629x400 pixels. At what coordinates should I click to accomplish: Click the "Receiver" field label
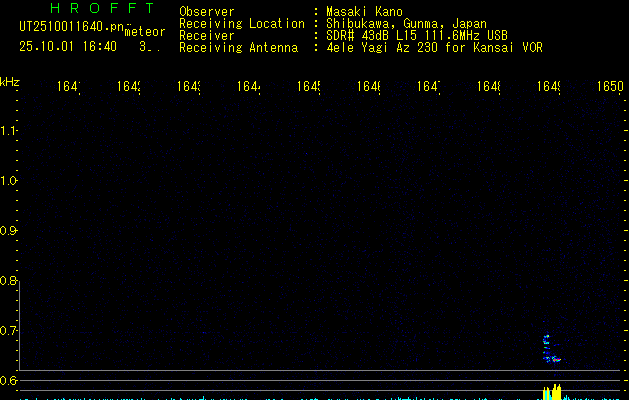click(207, 36)
